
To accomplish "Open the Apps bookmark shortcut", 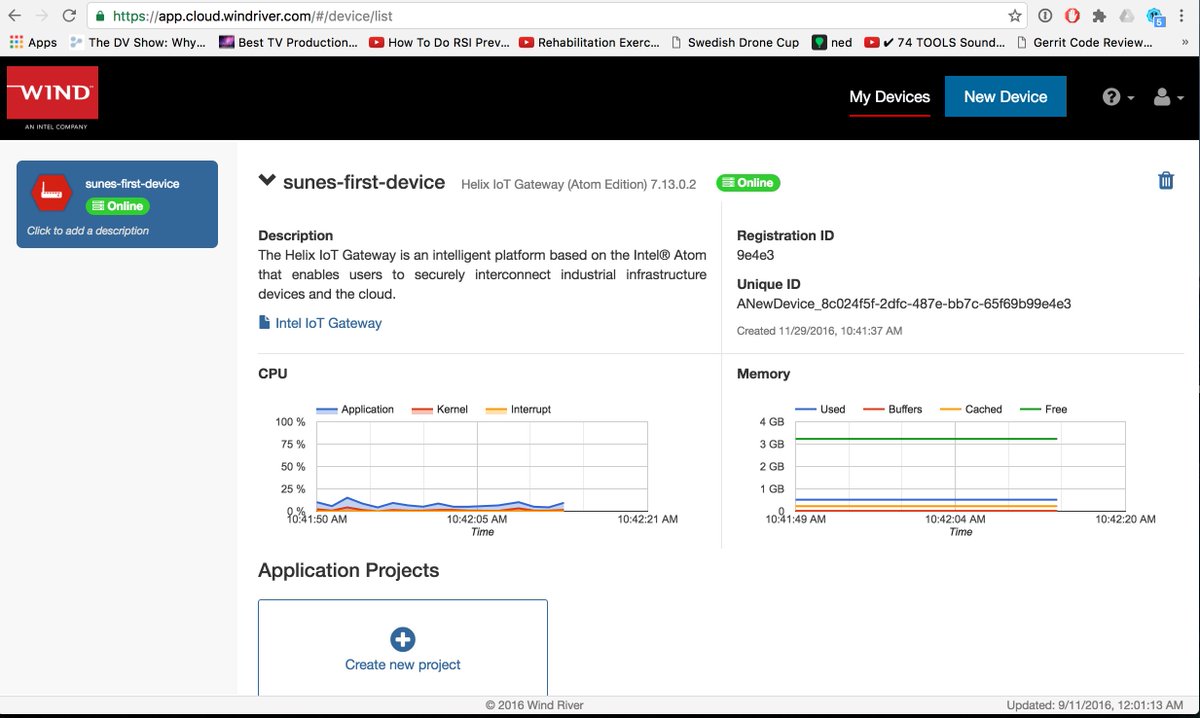I will tap(33, 42).
